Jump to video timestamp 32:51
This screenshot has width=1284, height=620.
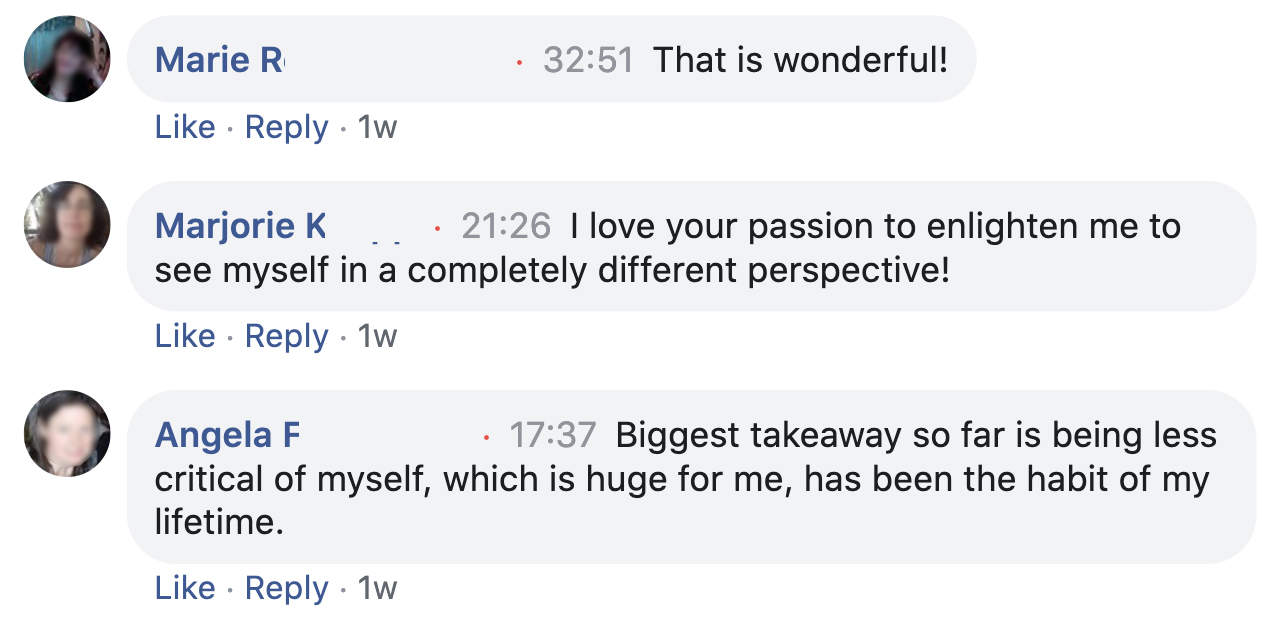588,60
